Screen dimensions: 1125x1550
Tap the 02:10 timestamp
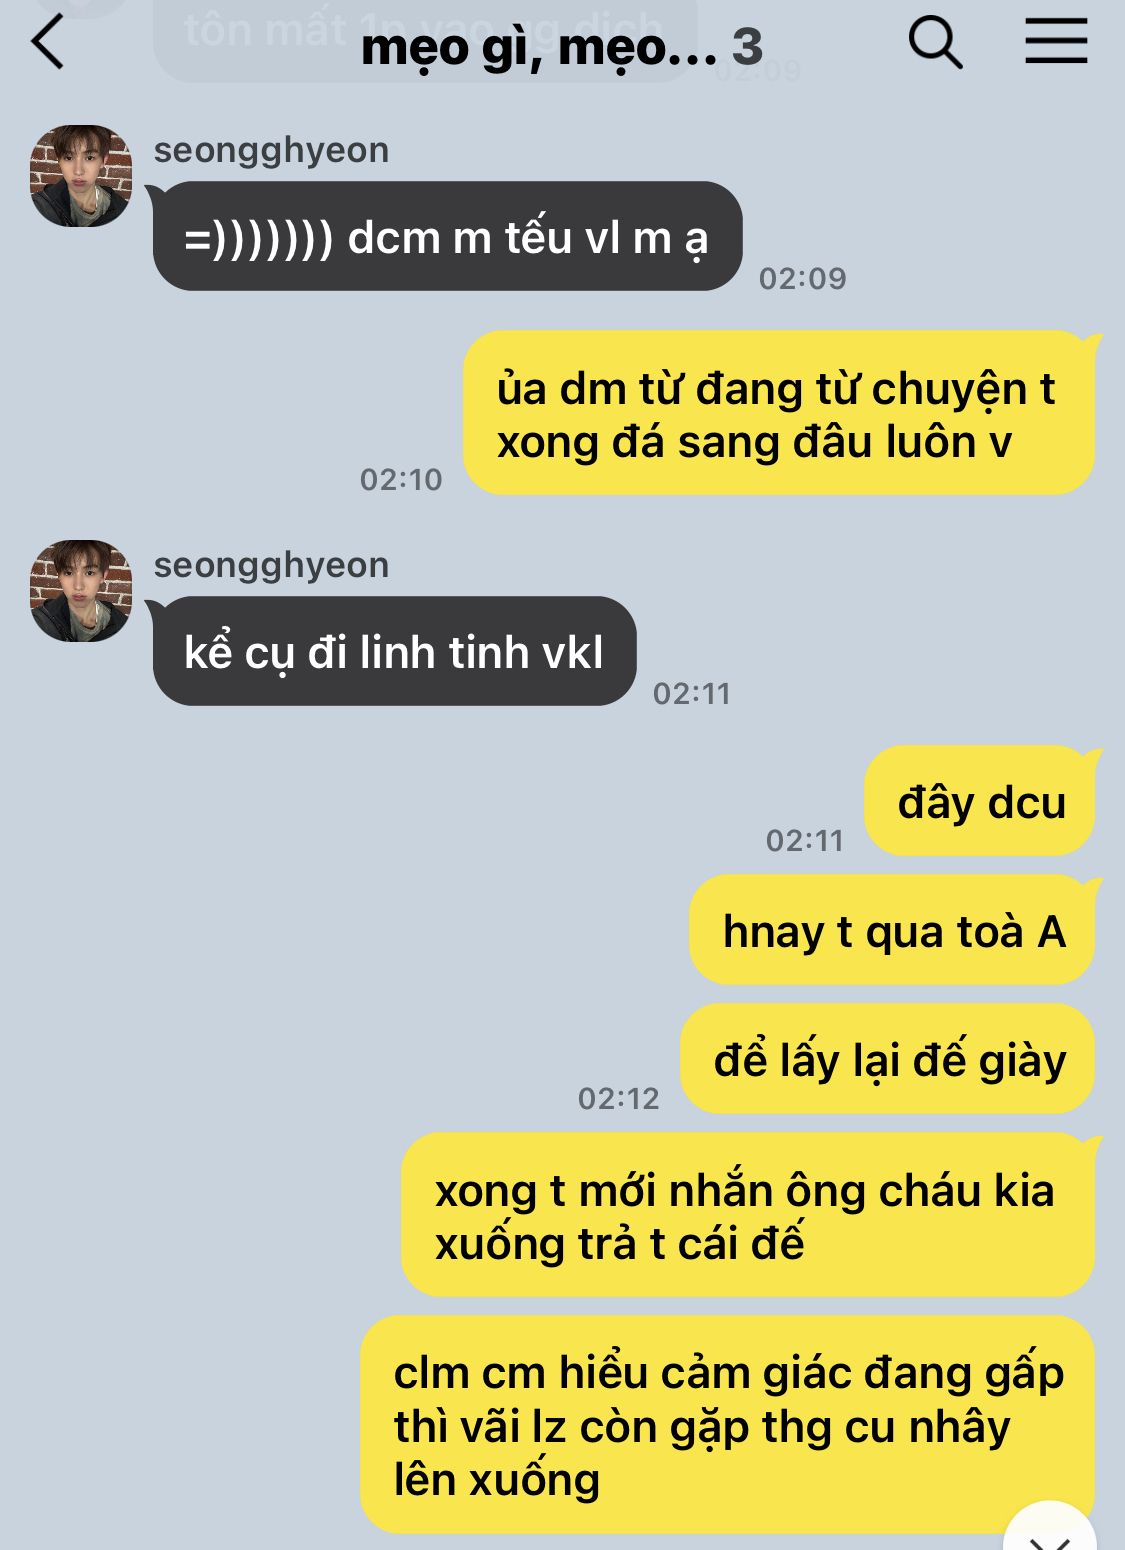coord(401,479)
